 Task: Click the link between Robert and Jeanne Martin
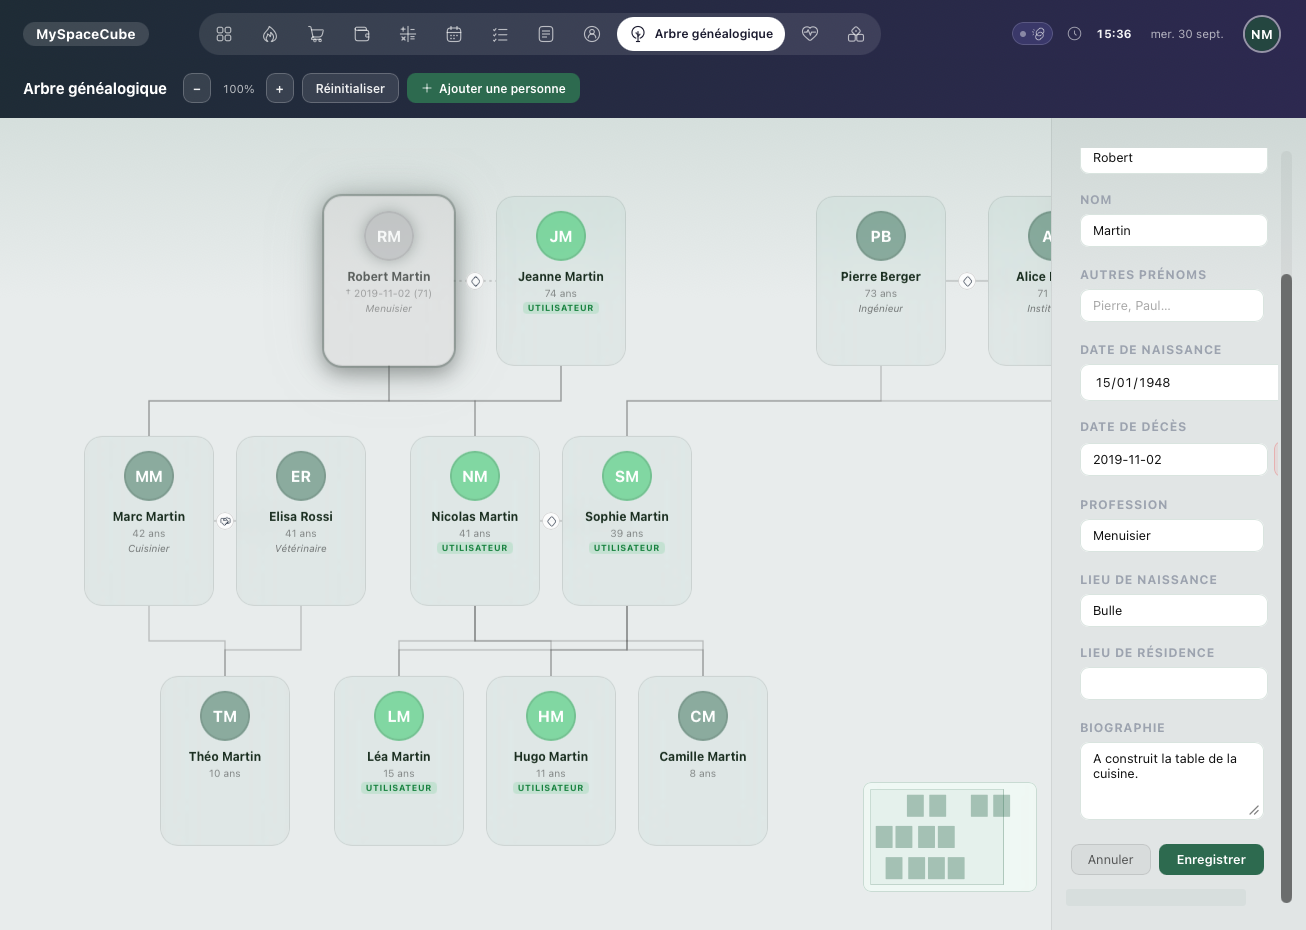475,281
